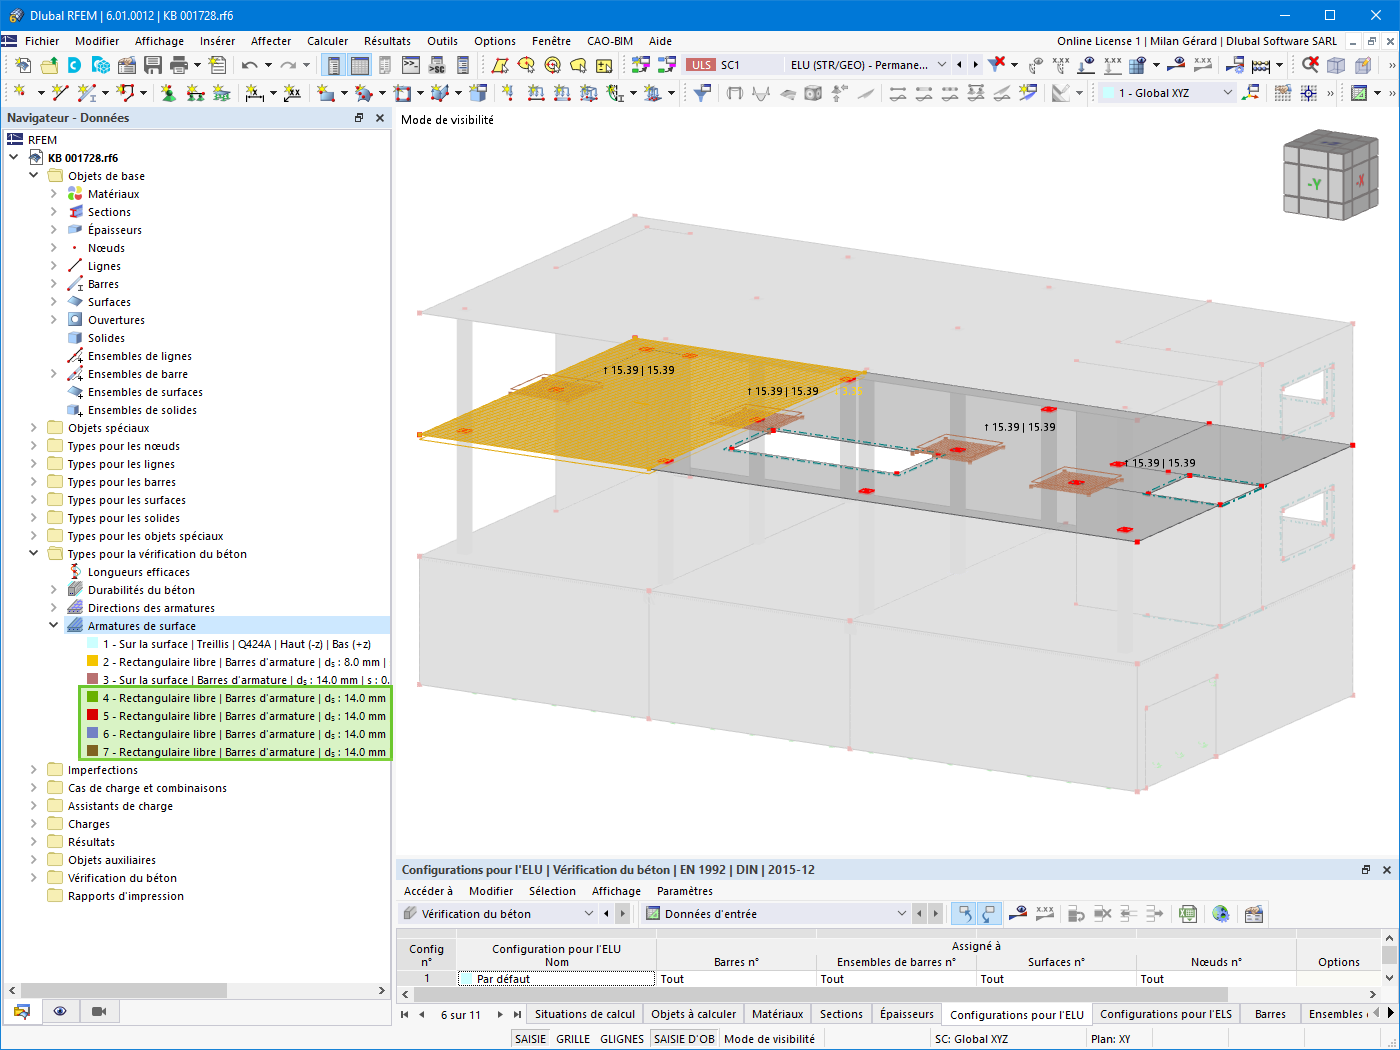Click the ULS badge next to SC1

coord(701,65)
